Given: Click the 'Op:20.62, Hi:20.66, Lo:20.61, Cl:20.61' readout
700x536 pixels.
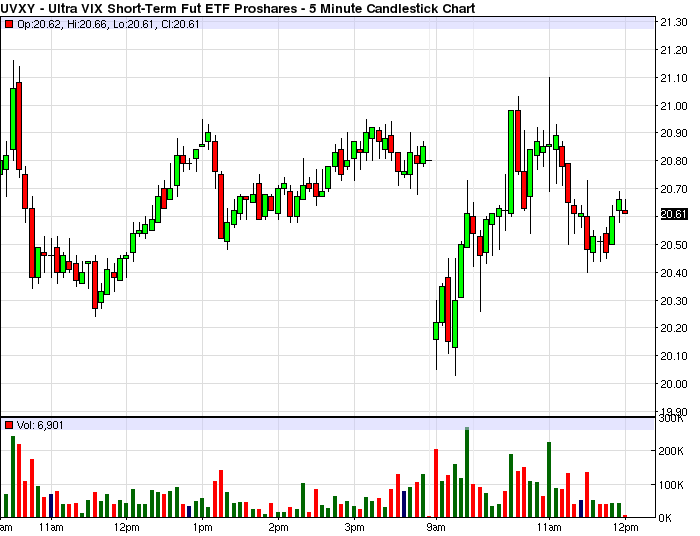Looking at the screenshot, I should 108,24.
